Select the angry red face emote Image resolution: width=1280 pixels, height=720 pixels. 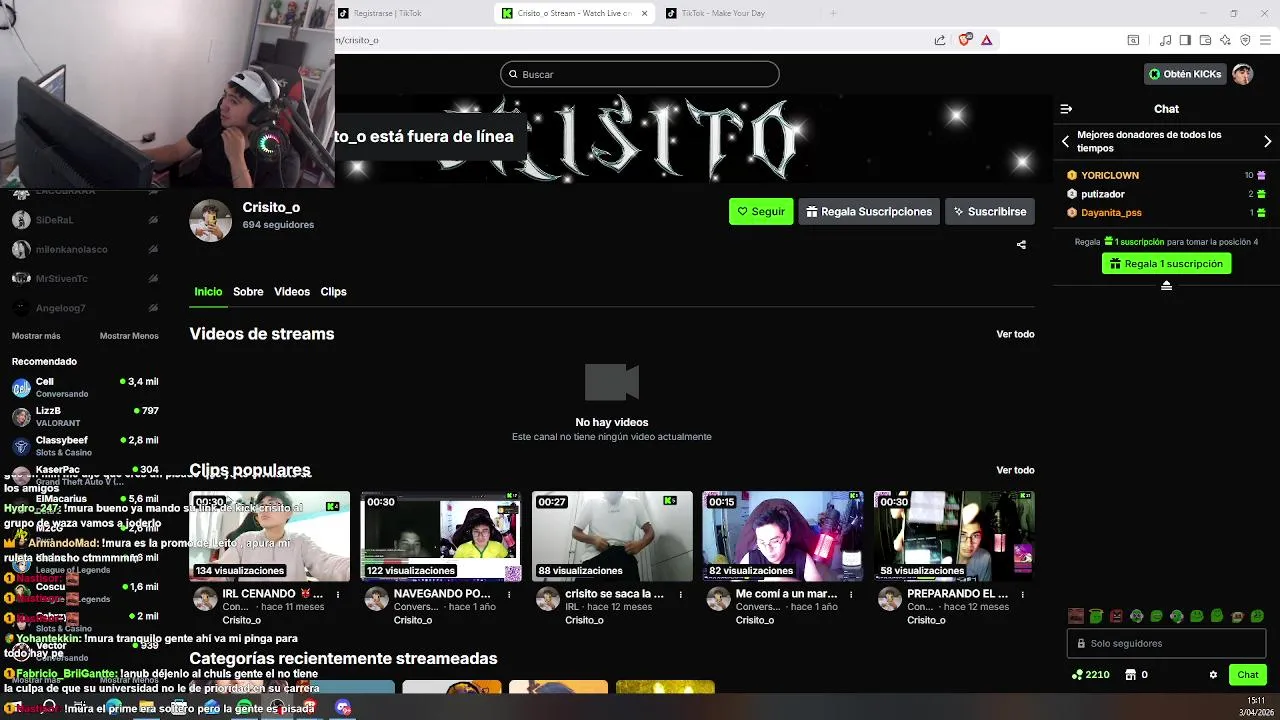tap(1116, 616)
